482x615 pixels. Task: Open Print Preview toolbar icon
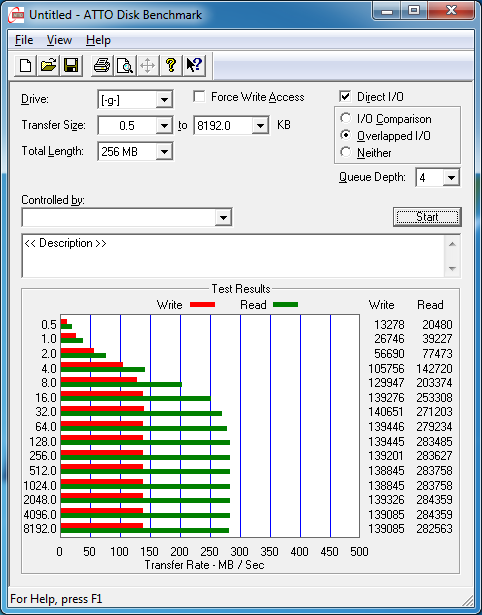coord(125,65)
